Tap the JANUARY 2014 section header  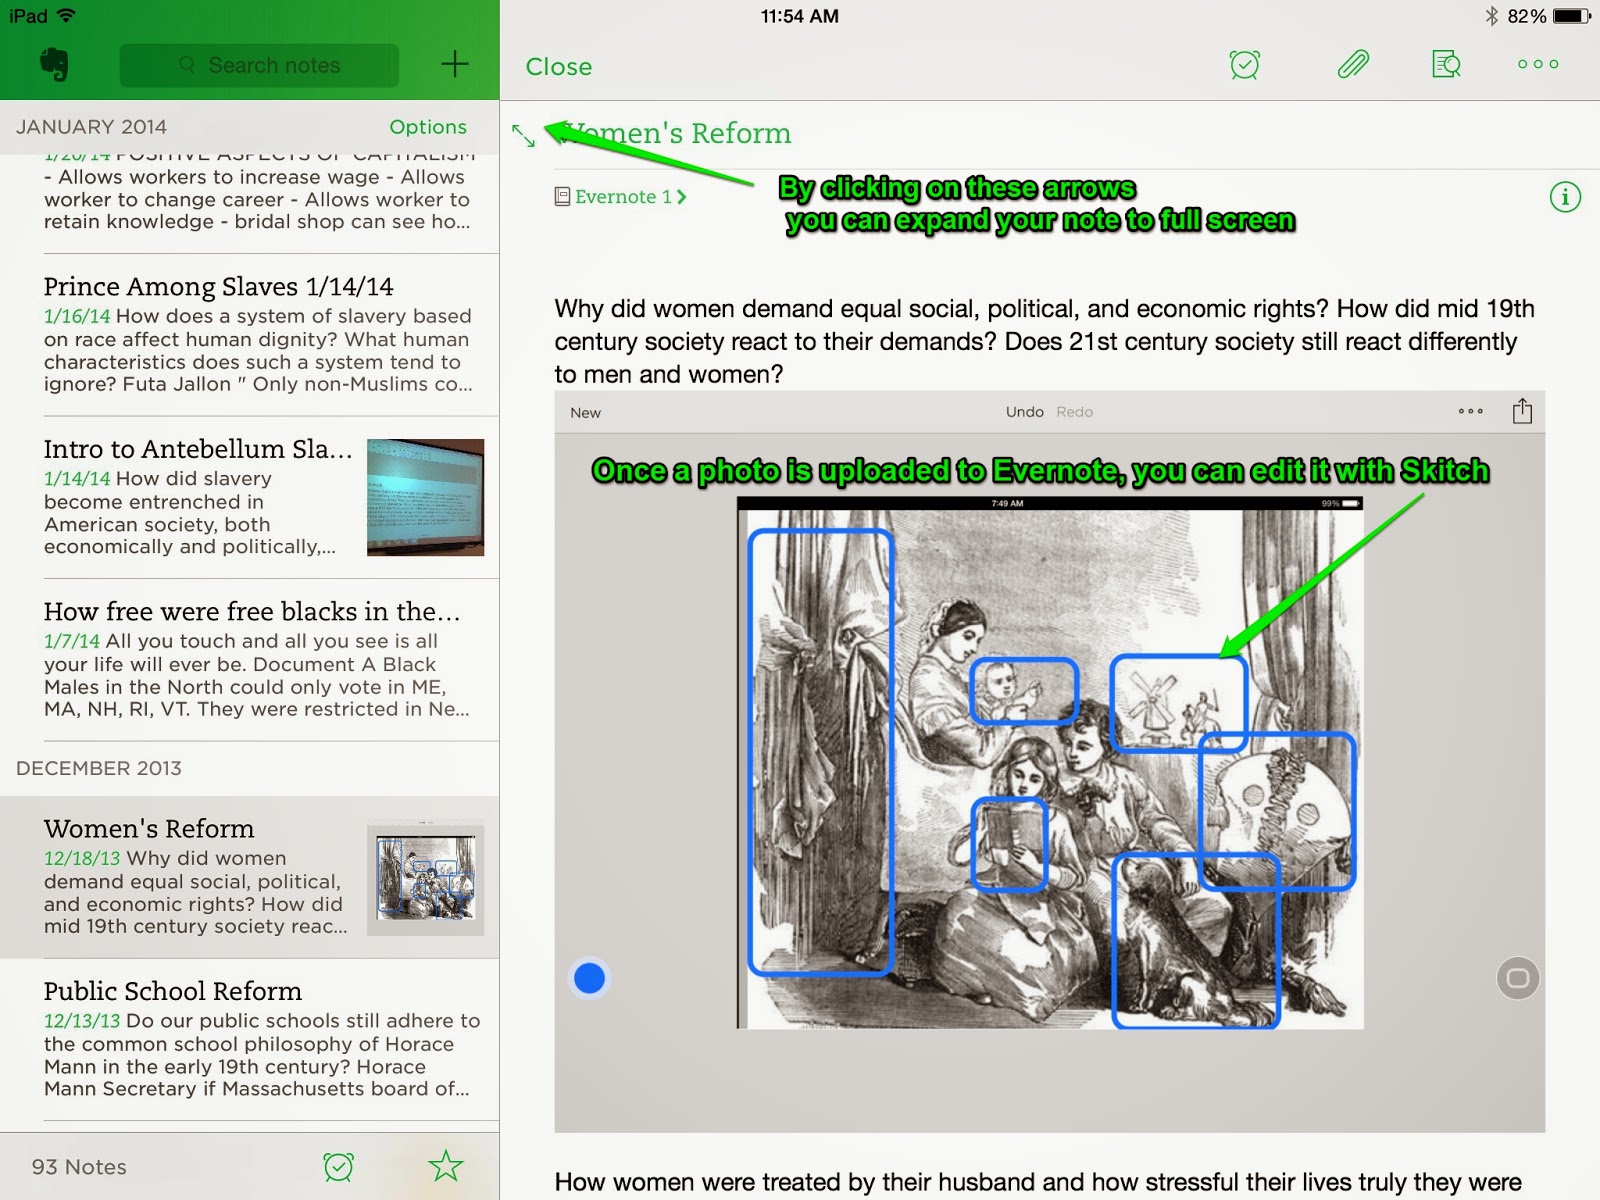point(91,127)
